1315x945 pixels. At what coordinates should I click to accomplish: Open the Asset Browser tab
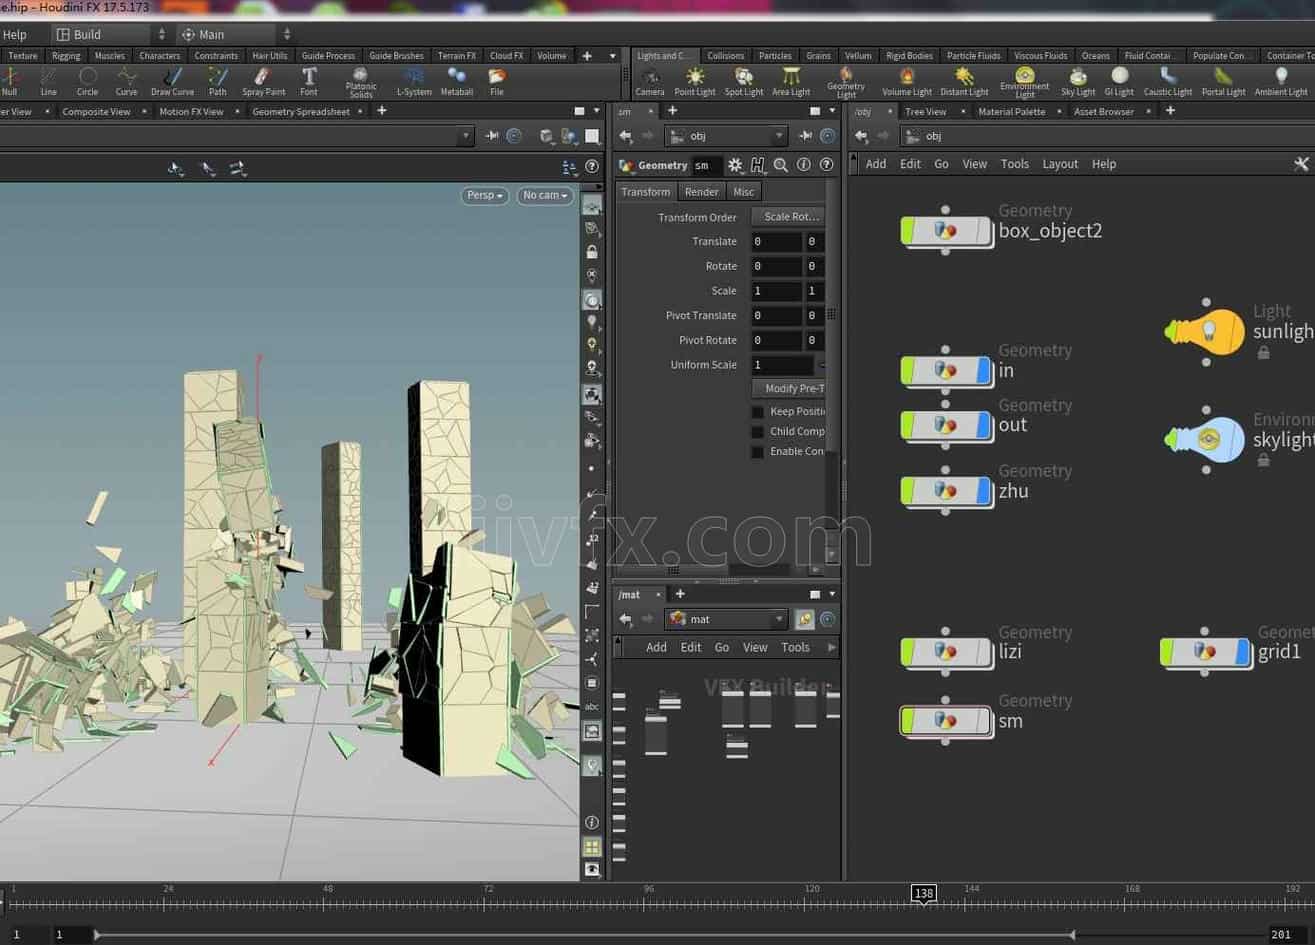click(1103, 112)
